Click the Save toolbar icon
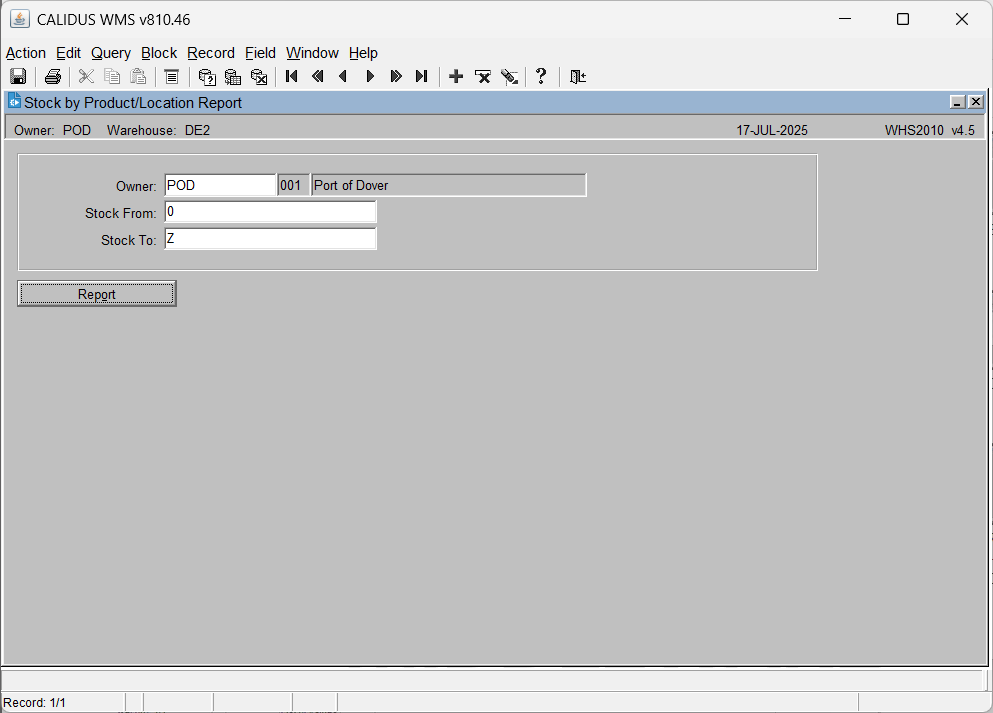The width and height of the screenshot is (993, 713). click(x=18, y=77)
